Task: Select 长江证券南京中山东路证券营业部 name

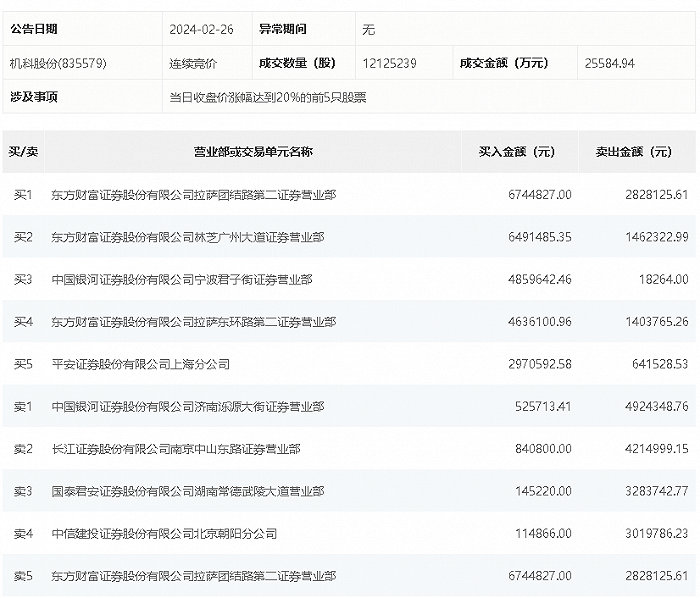Action: pyautogui.click(x=176, y=448)
